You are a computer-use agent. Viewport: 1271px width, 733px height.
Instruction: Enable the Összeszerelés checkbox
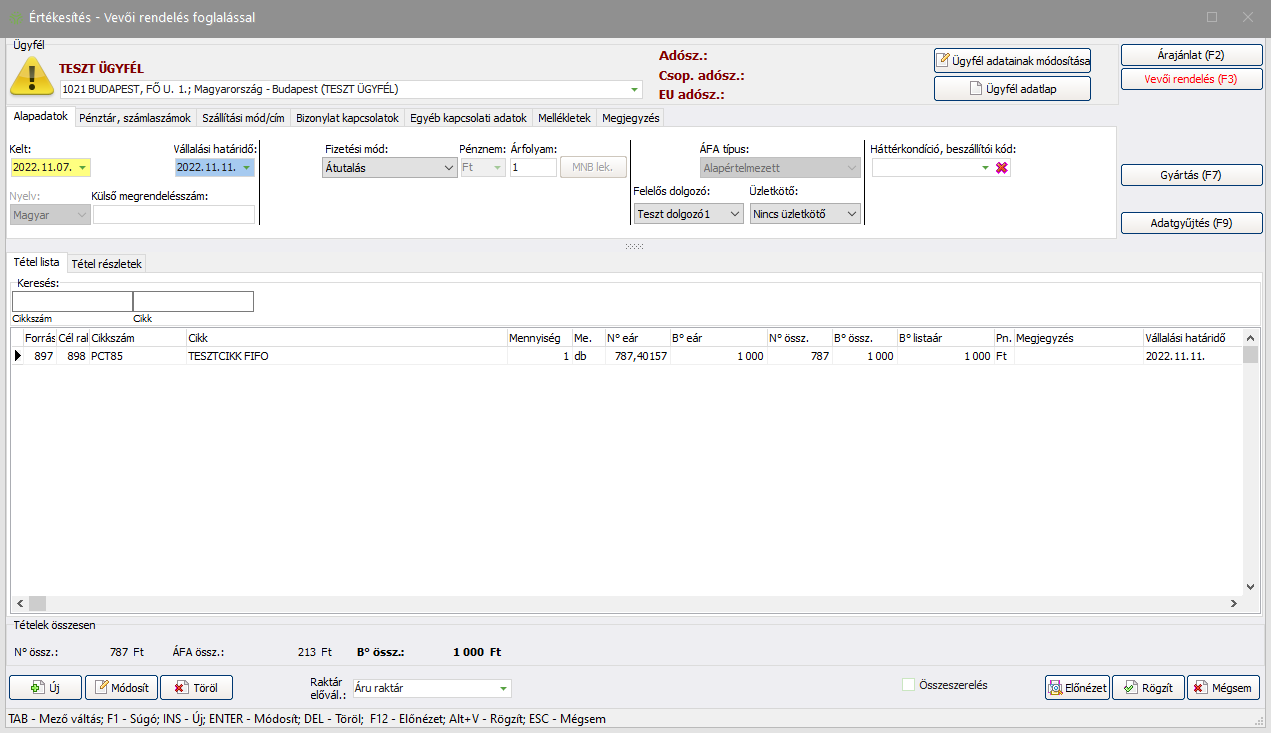click(908, 685)
